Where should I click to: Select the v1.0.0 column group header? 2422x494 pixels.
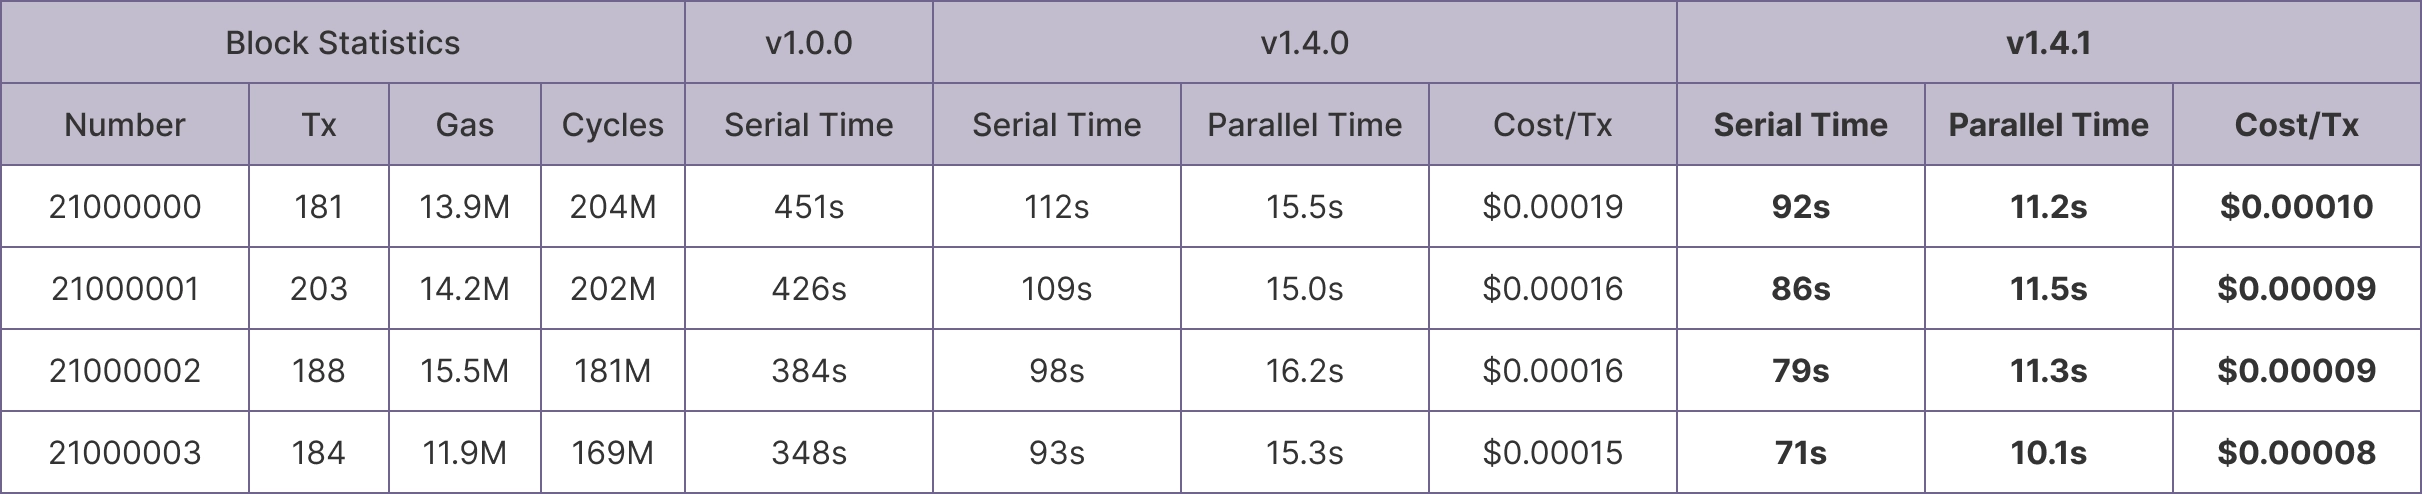pos(808,43)
